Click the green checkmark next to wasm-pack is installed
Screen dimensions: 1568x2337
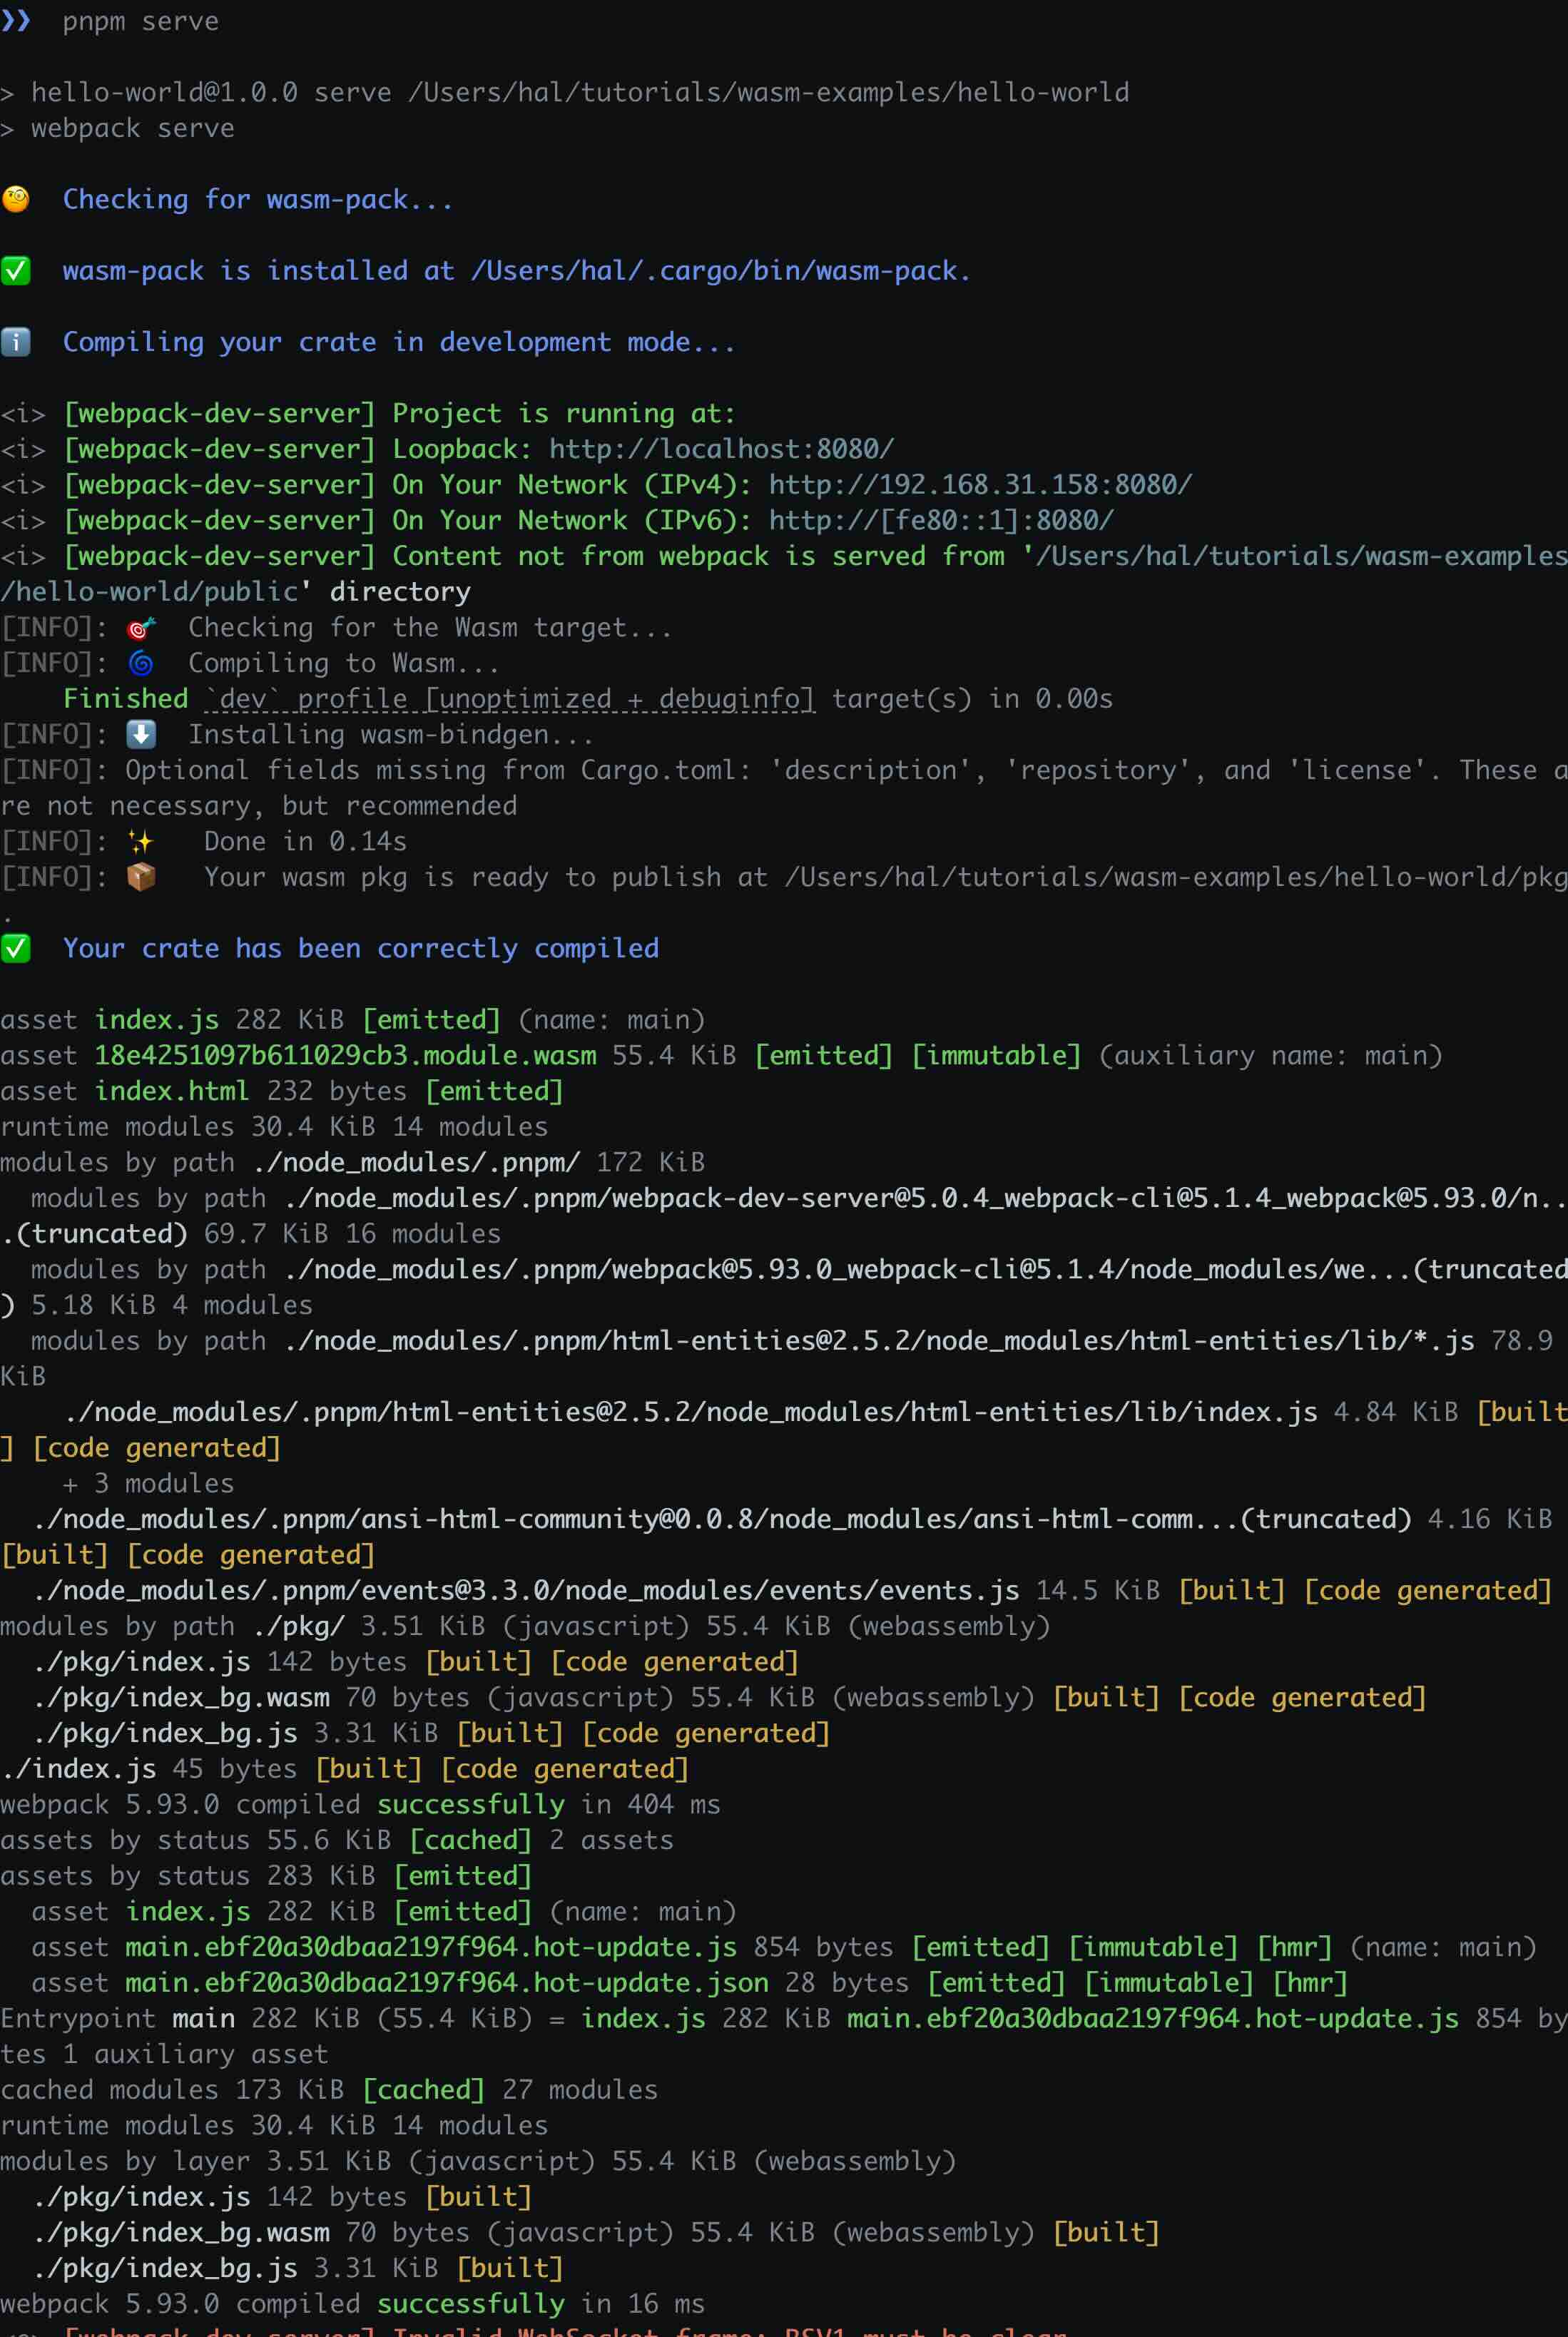point(16,271)
